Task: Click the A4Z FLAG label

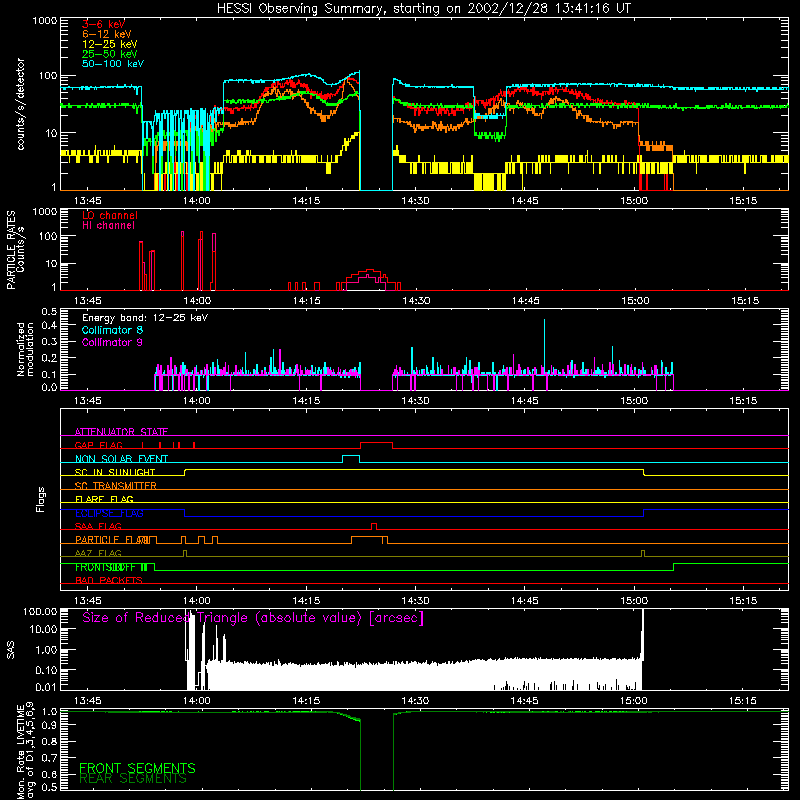Action: pos(98,553)
